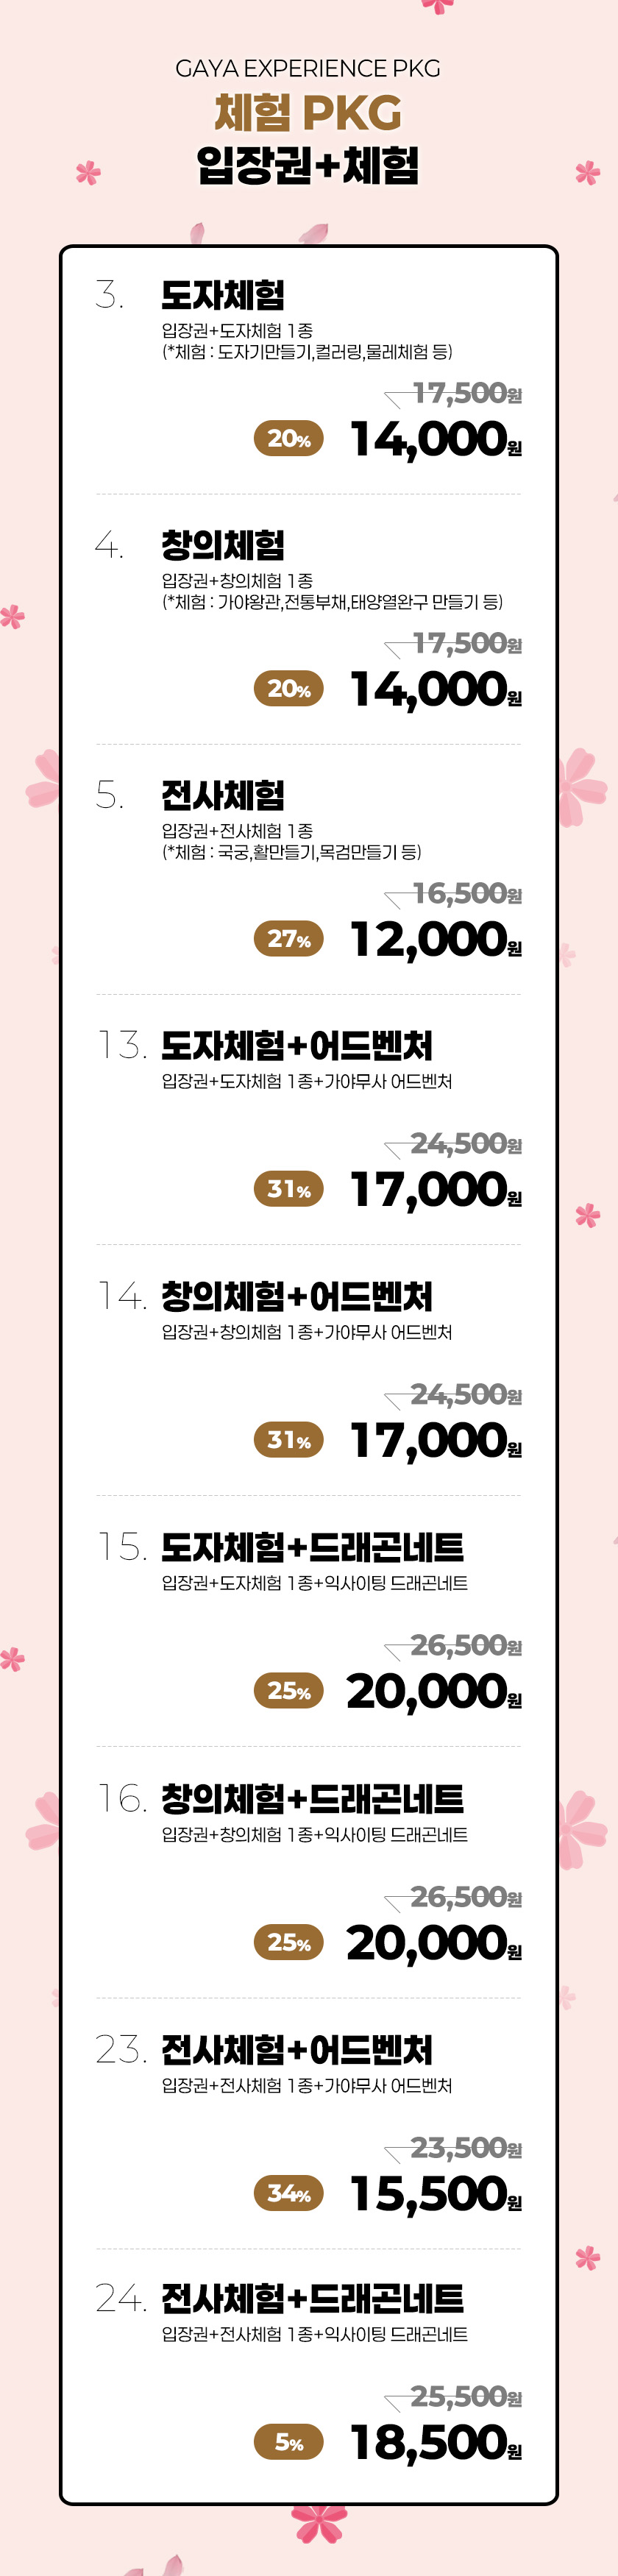Click the 25% badge under 도자체험+드래곤네트

click(x=288, y=1691)
